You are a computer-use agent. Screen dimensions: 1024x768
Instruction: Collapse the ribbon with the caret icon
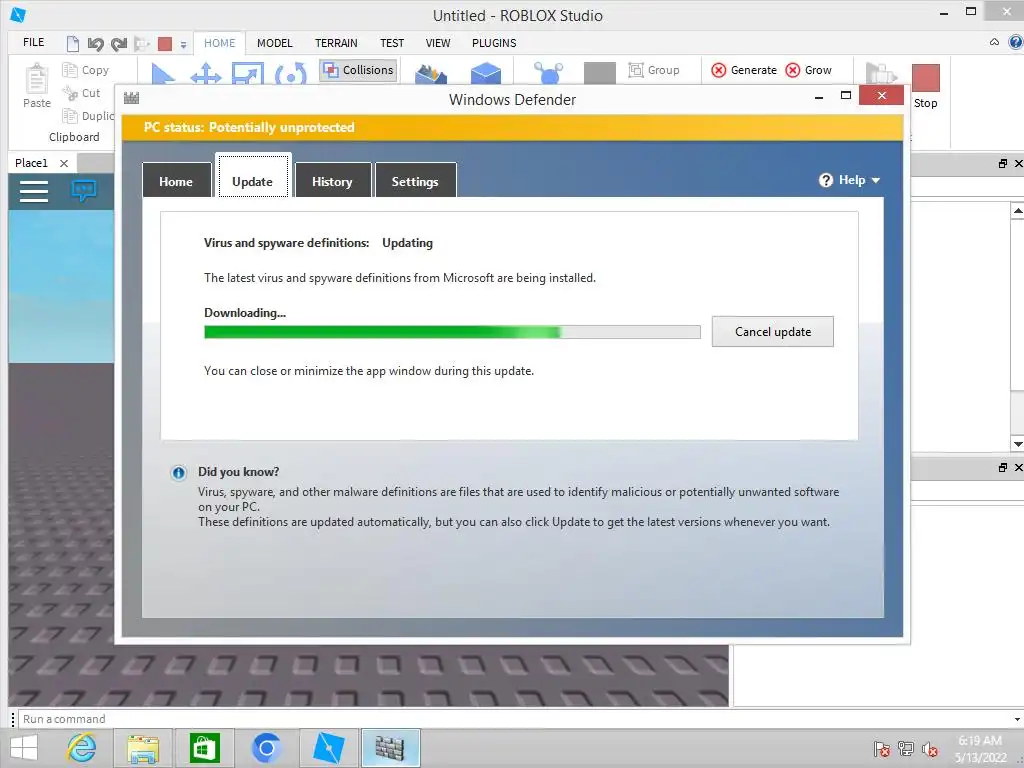pos(994,42)
